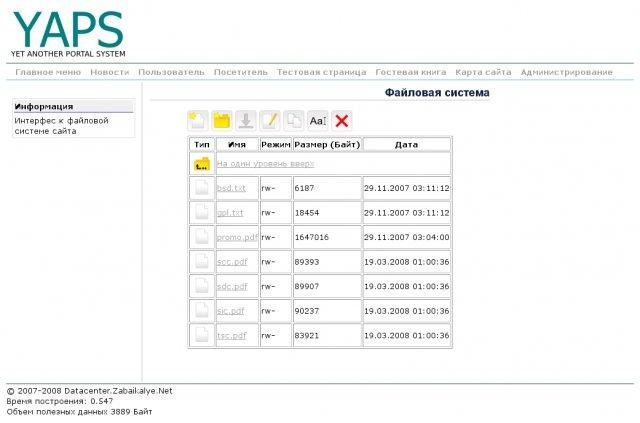The height and width of the screenshot is (423, 640).
Task: Click the 'Тип' column header
Action: tap(202, 145)
